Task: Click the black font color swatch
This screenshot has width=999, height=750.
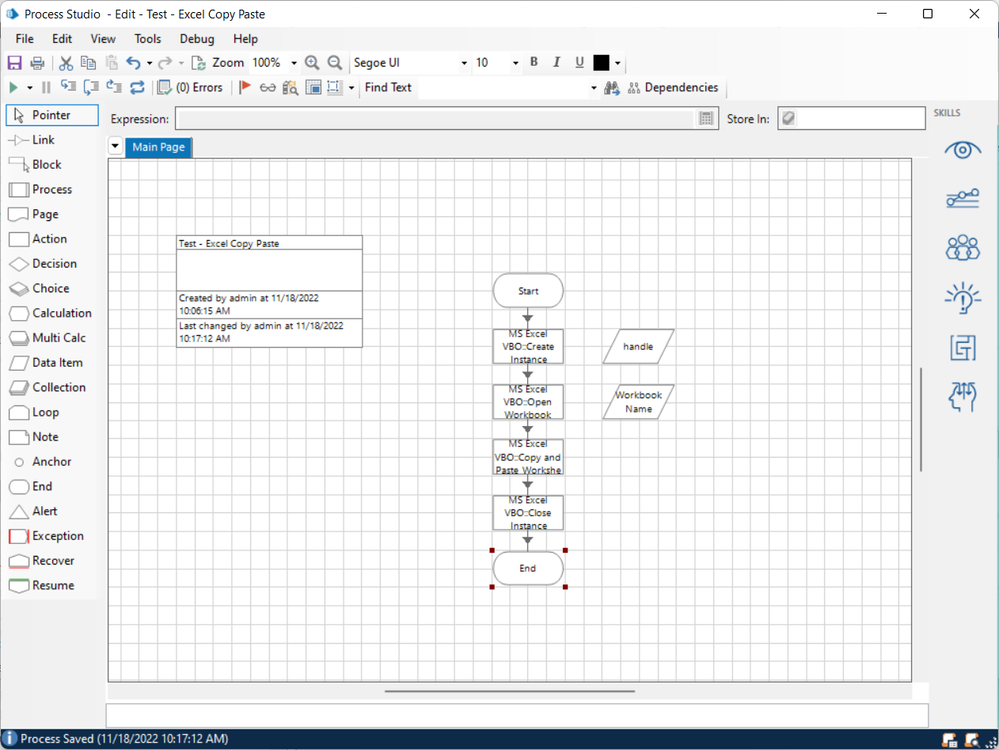Action: click(x=601, y=63)
